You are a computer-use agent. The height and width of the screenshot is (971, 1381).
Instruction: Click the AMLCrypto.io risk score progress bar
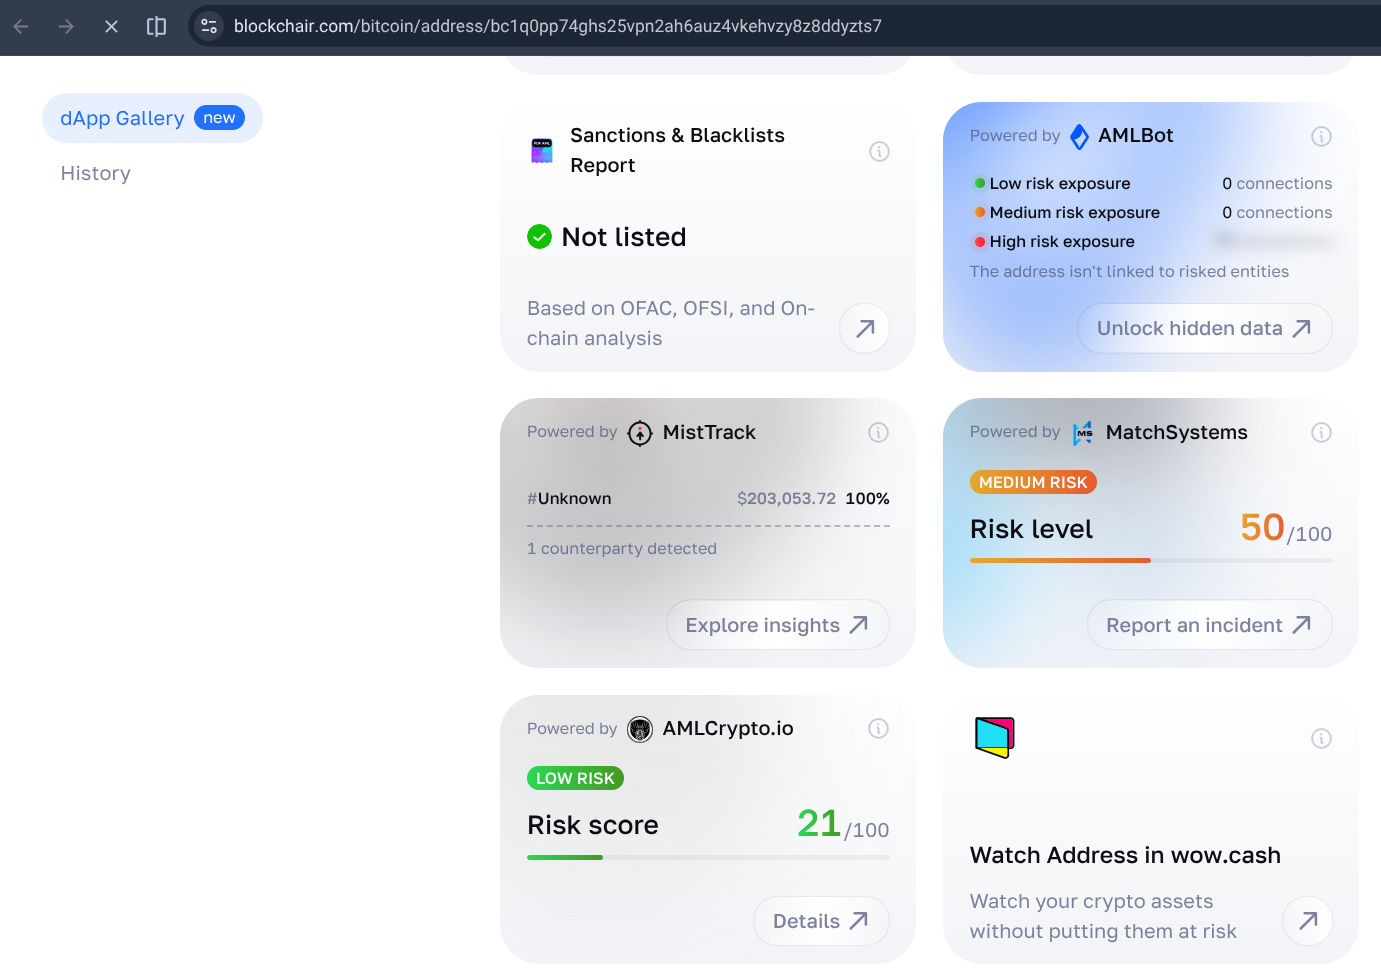(x=708, y=857)
